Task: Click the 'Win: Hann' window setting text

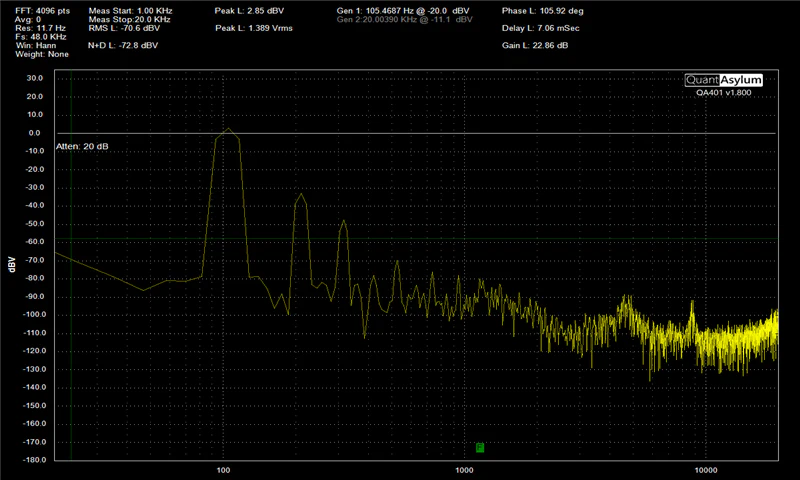Action: pyautogui.click(x=36, y=45)
